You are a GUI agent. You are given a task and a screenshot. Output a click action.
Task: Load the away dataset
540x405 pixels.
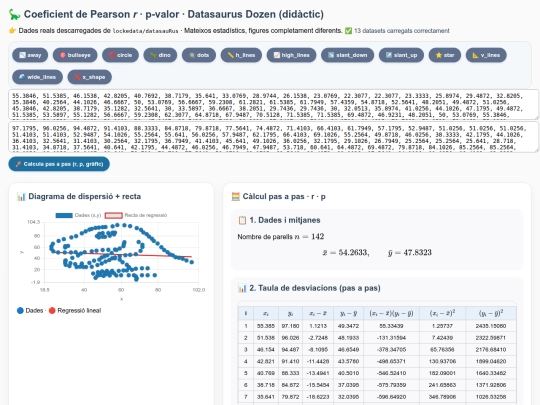30,55
